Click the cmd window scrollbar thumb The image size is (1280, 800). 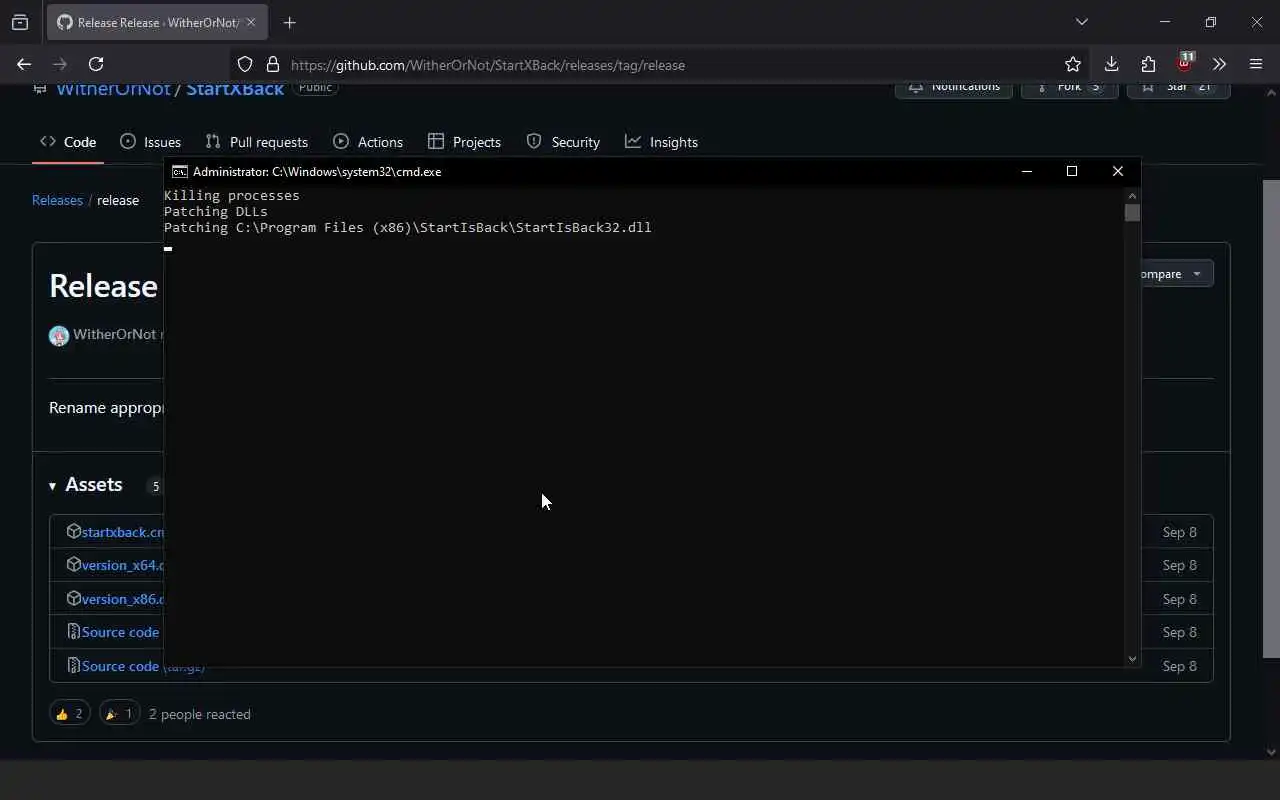point(1132,212)
